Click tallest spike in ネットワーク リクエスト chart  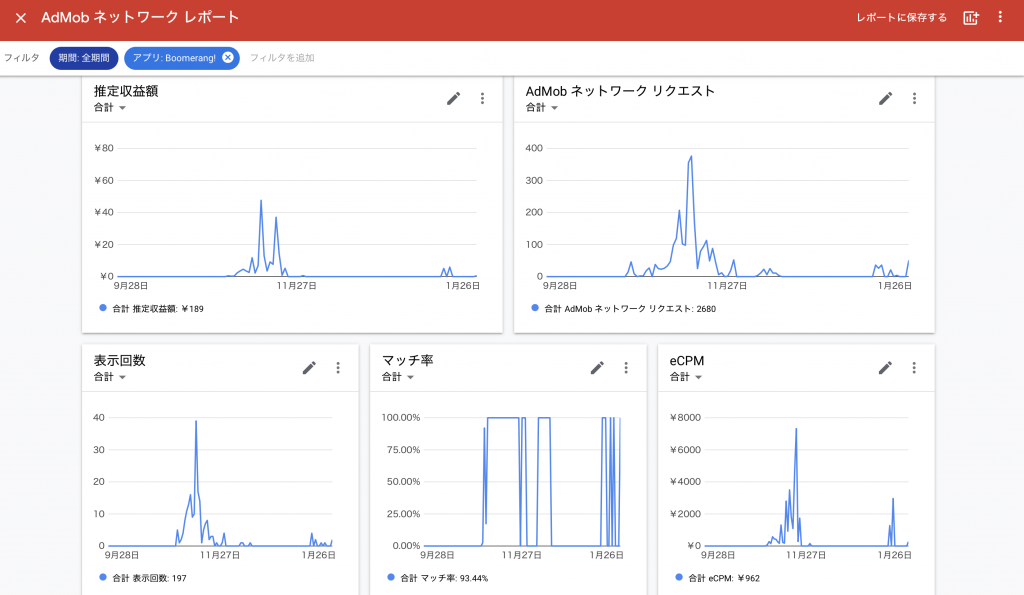click(x=691, y=157)
